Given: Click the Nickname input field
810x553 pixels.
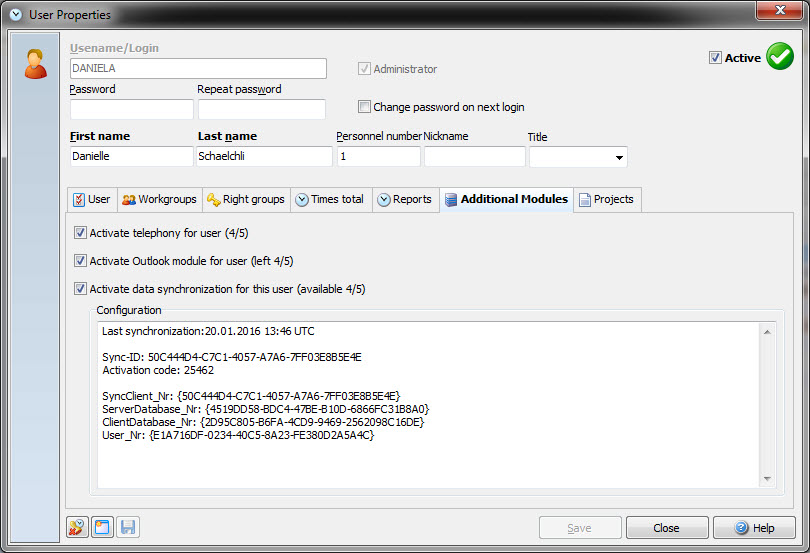Looking at the screenshot, I should tap(474, 157).
